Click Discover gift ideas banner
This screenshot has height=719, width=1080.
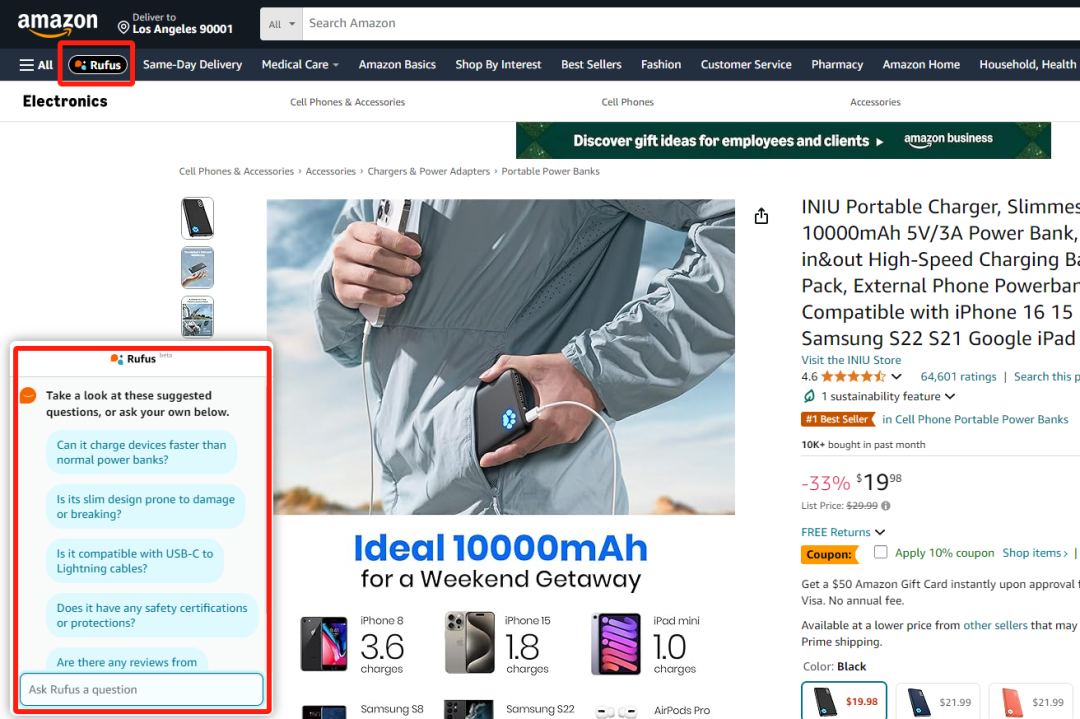pos(783,140)
